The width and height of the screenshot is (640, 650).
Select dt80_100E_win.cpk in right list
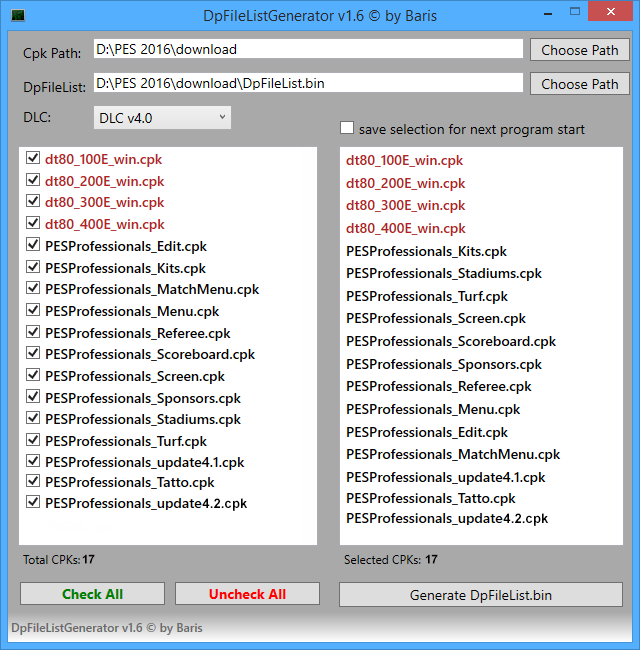tap(405, 160)
